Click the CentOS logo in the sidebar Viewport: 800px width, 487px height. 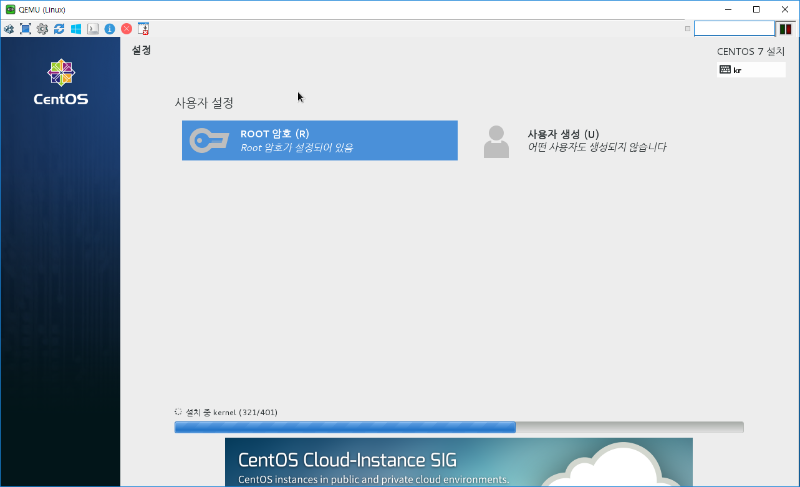coord(61,82)
